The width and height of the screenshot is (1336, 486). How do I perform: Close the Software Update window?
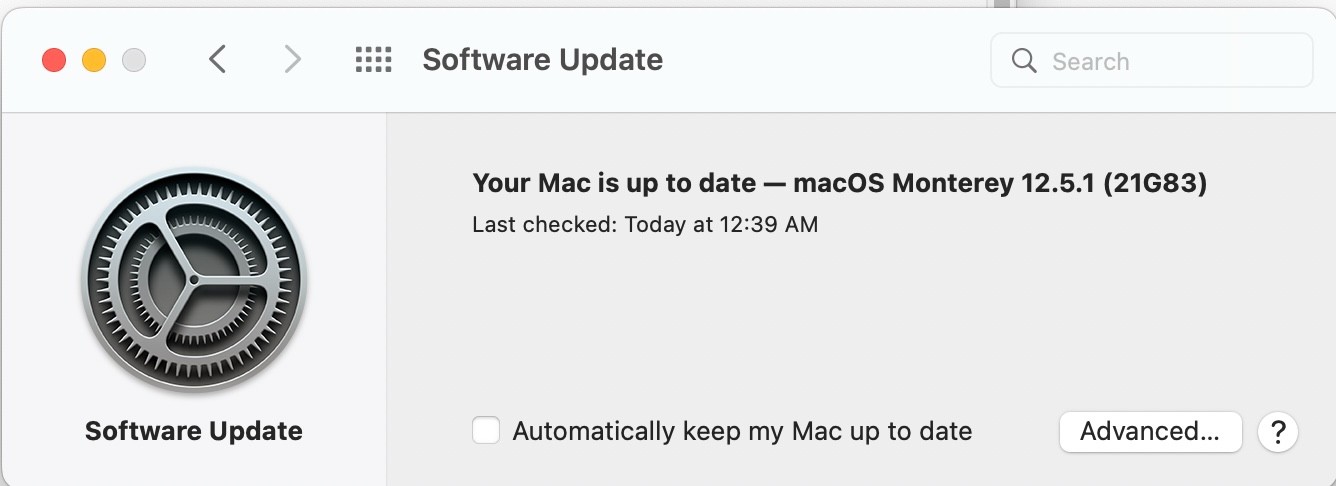[x=54, y=60]
